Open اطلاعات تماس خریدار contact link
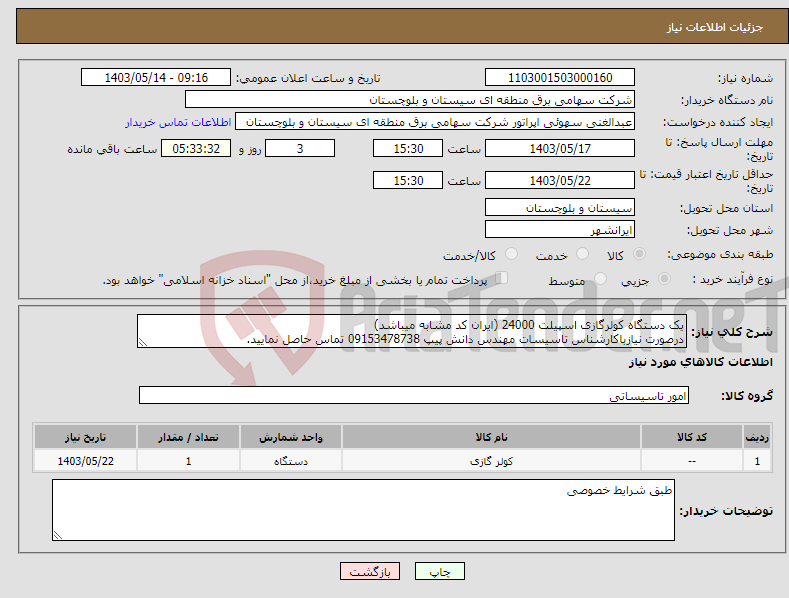The width and height of the screenshot is (789, 598). click(178, 122)
